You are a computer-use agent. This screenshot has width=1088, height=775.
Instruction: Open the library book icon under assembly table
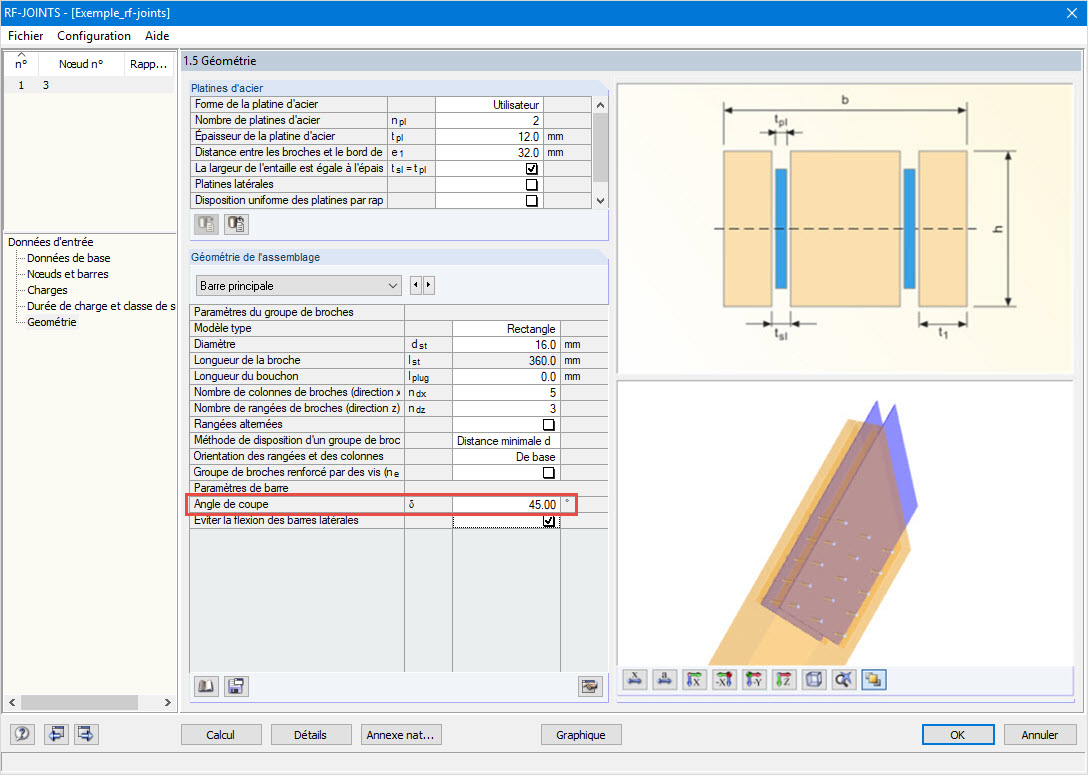point(206,686)
